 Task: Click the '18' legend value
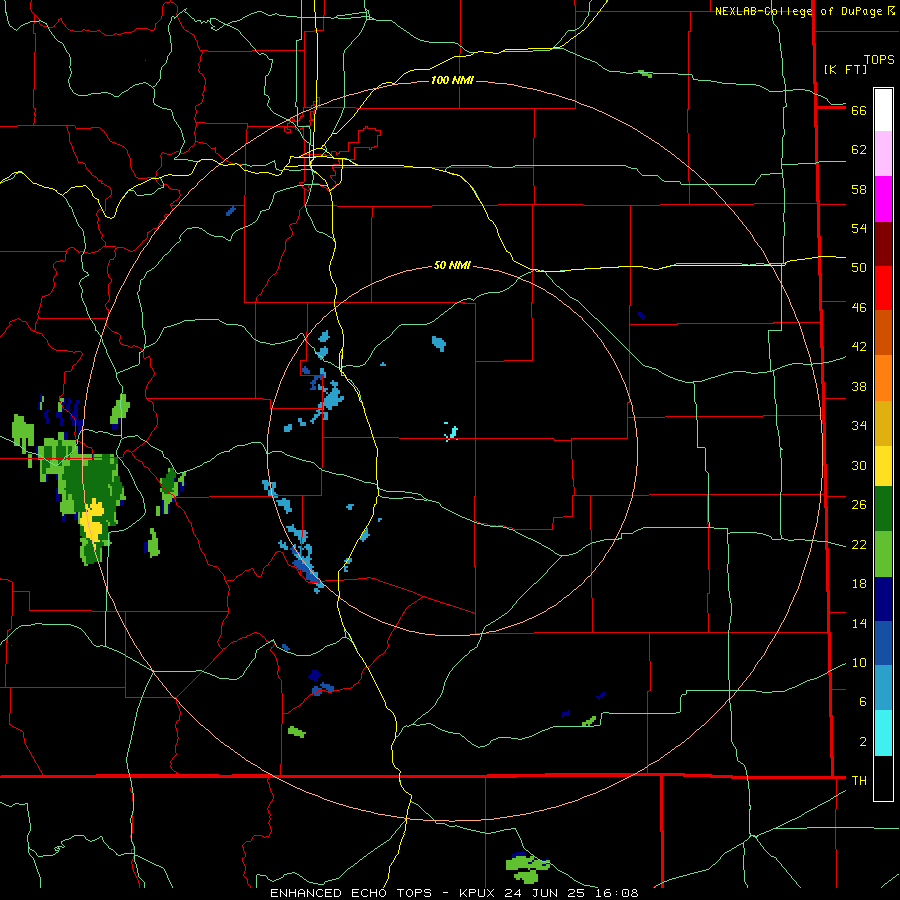(x=859, y=584)
